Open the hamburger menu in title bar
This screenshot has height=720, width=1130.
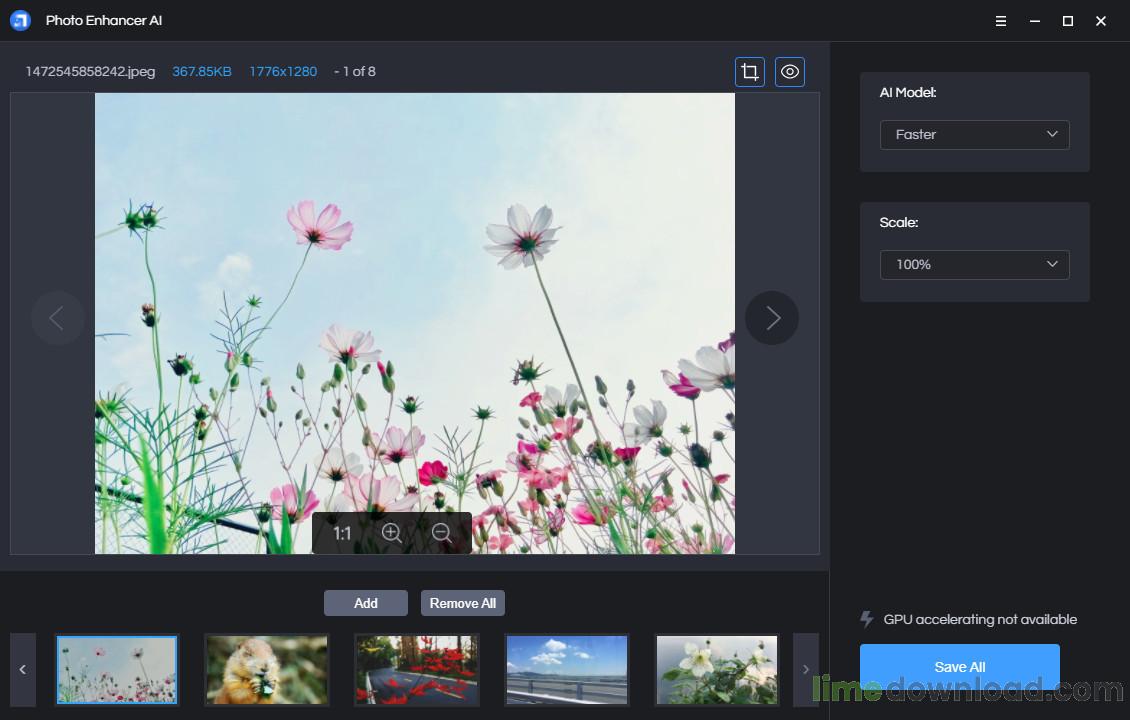[x=1001, y=21]
